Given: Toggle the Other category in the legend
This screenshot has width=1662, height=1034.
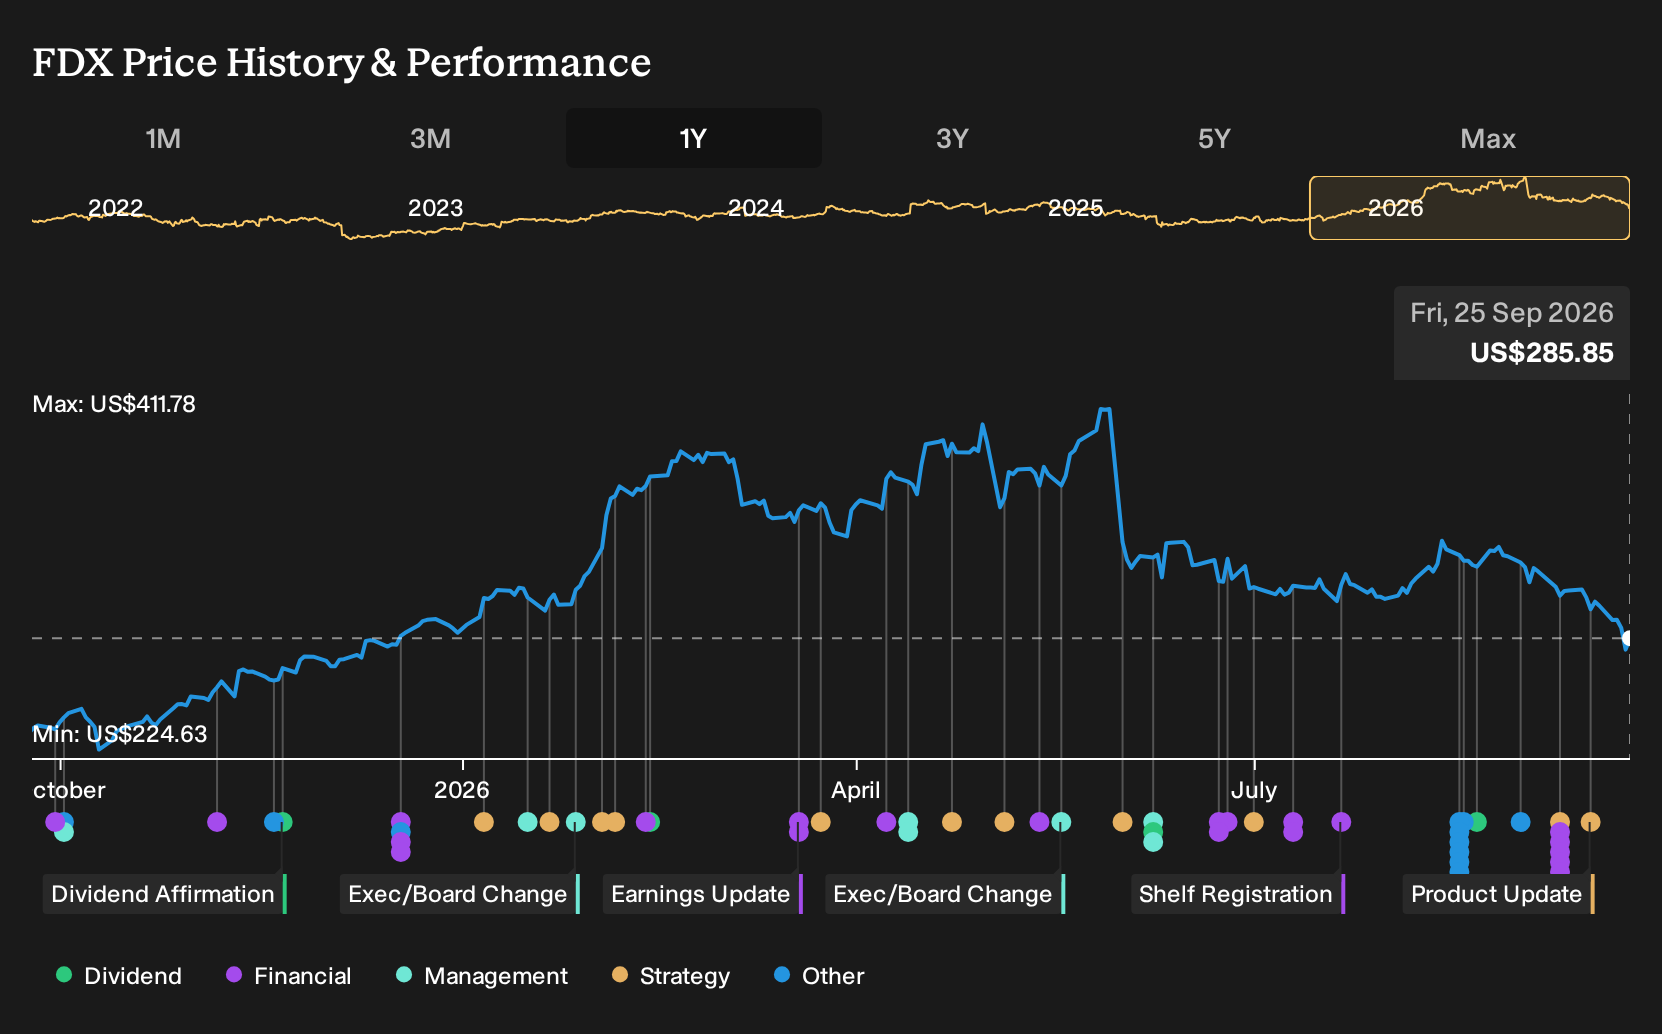Looking at the screenshot, I should pyautogui.click(x=819, y=976).
